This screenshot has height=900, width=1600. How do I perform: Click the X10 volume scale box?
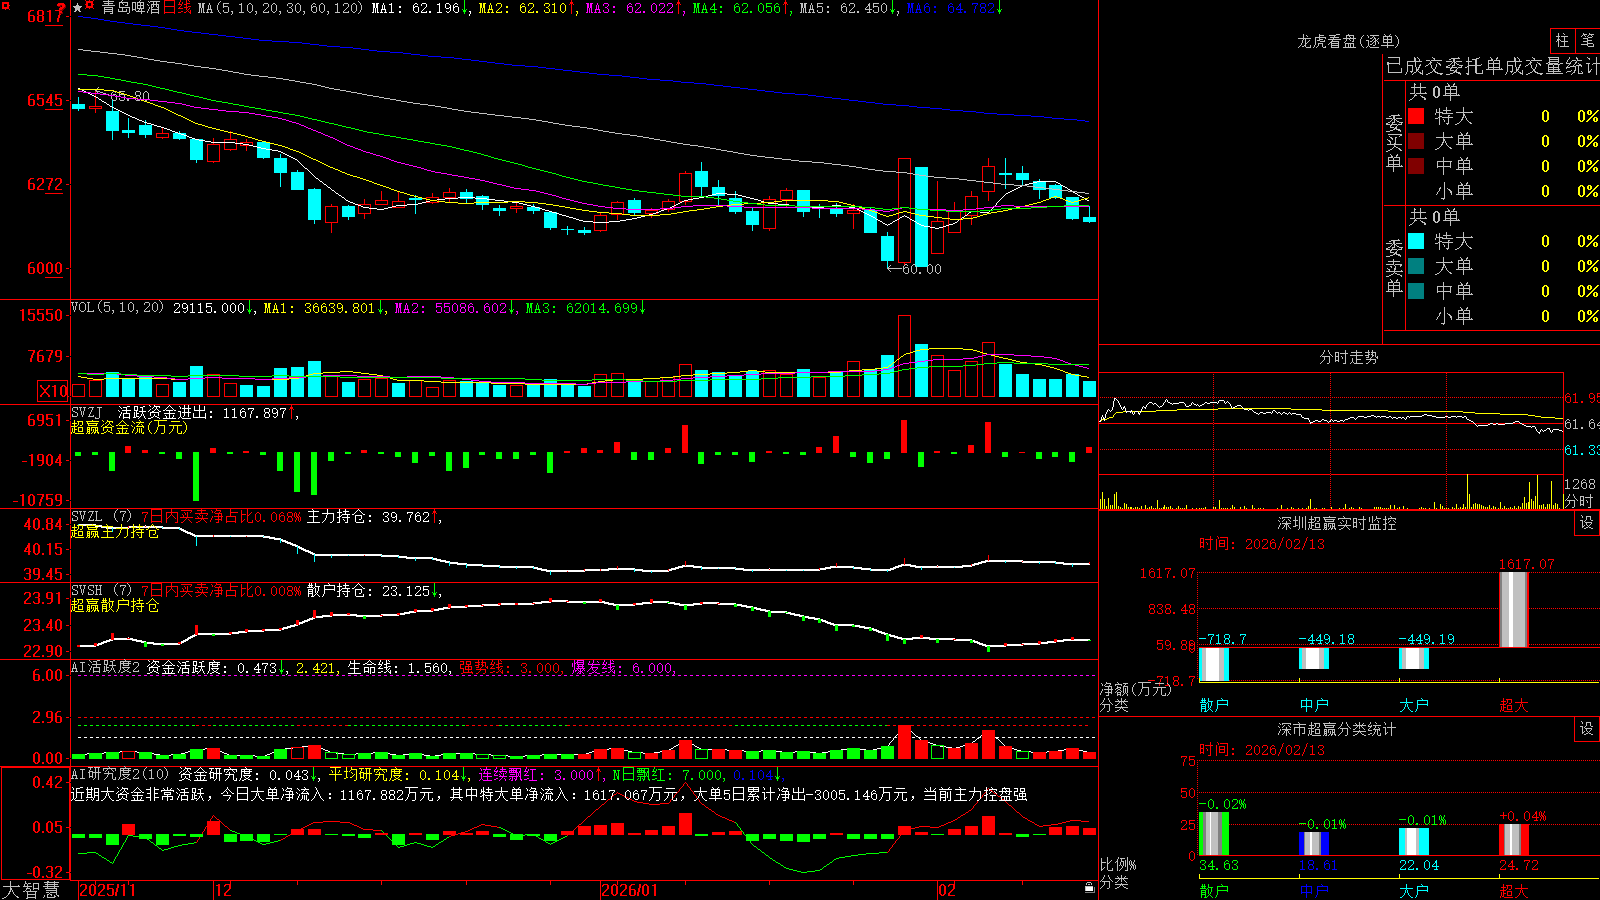[x=53, y=391]
